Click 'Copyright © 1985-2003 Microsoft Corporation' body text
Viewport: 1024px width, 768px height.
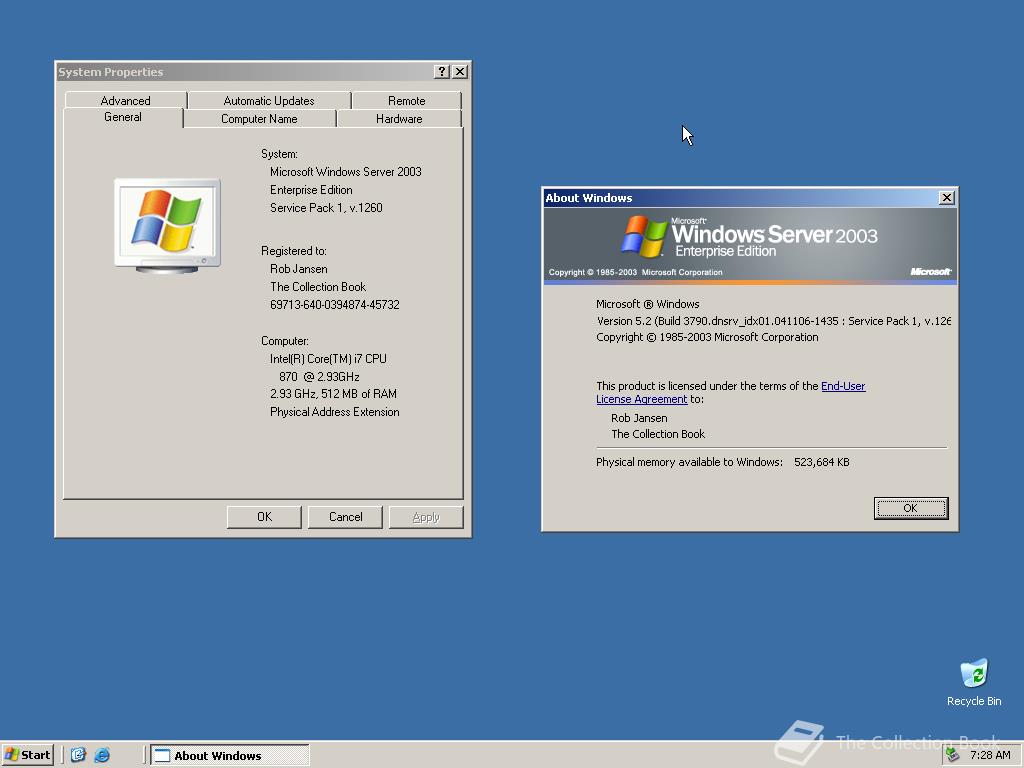(707, 337)
